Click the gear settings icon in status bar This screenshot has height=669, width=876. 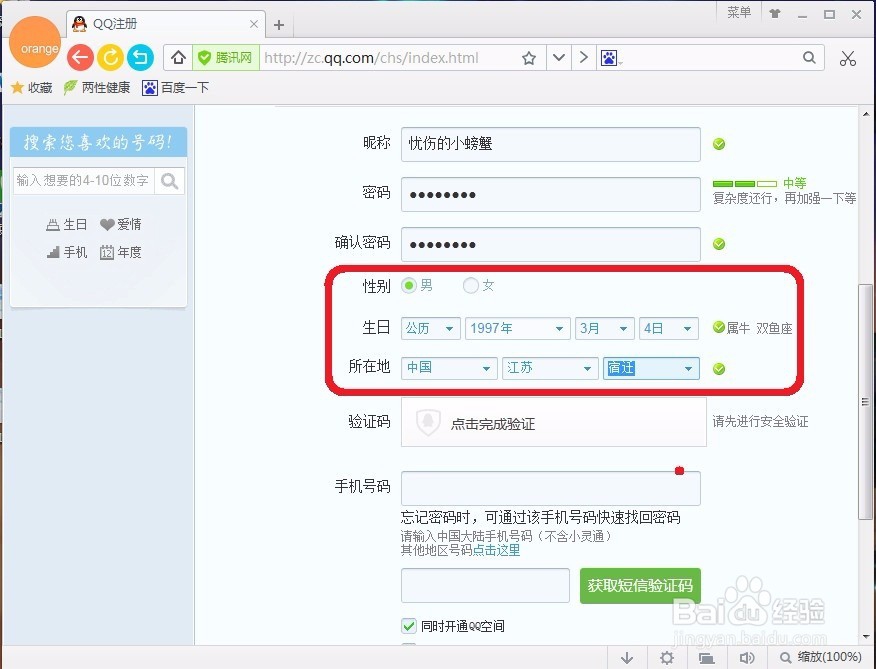pos(667,657)
